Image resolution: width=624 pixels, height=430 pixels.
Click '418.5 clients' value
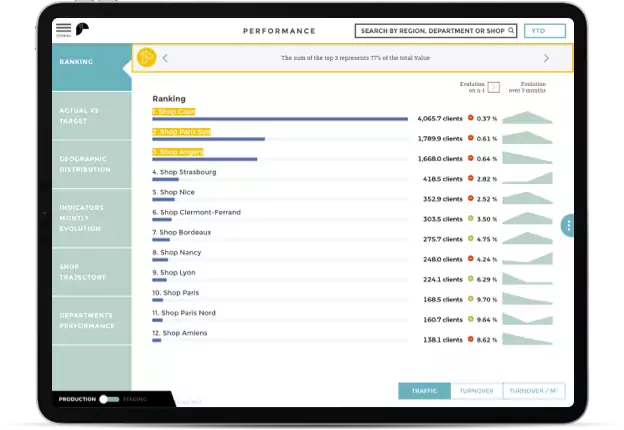(x=443, y=179)
